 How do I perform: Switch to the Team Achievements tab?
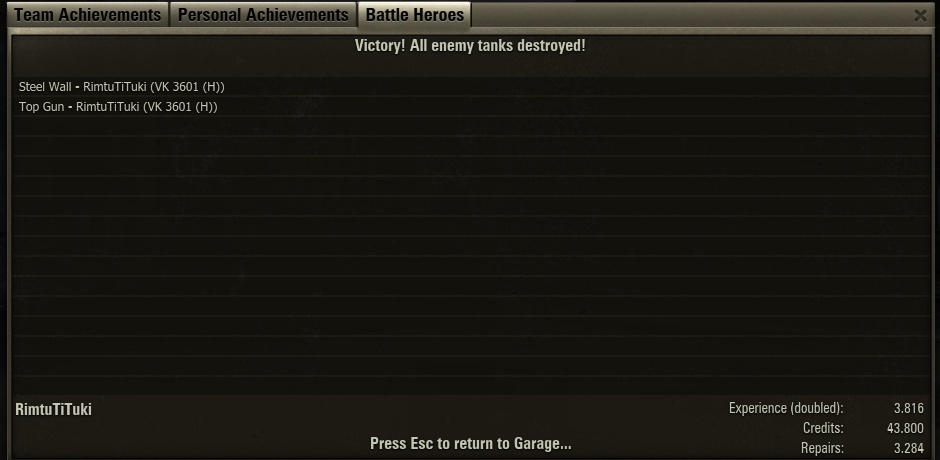88,14
